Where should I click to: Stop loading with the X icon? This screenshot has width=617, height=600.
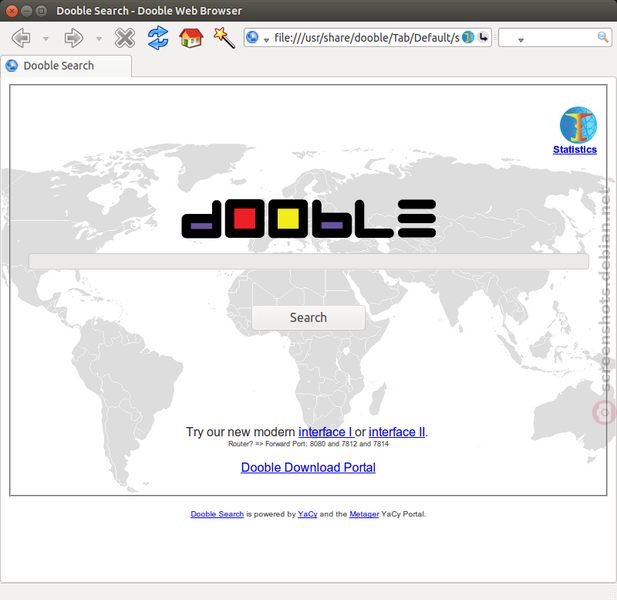125,38
